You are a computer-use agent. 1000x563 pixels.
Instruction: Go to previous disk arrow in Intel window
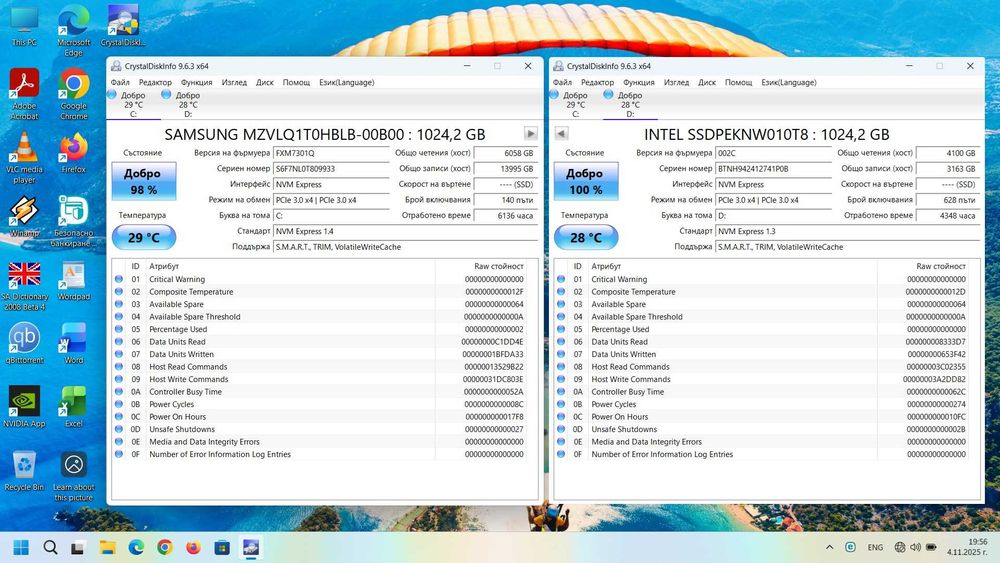(x=561, y=133)
